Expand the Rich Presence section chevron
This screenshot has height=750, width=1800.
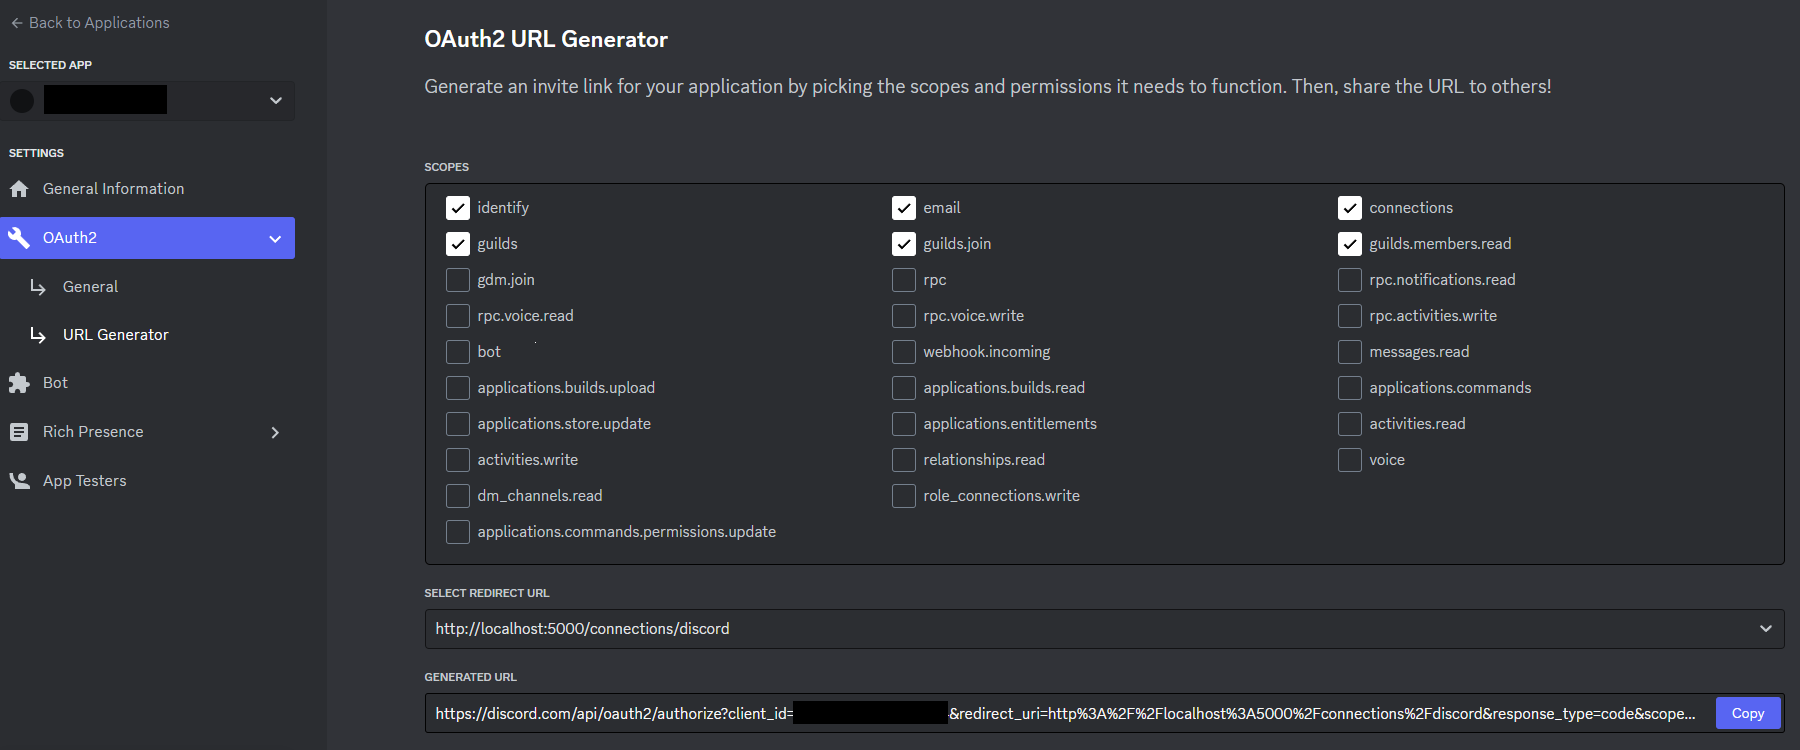click(275, 431)
